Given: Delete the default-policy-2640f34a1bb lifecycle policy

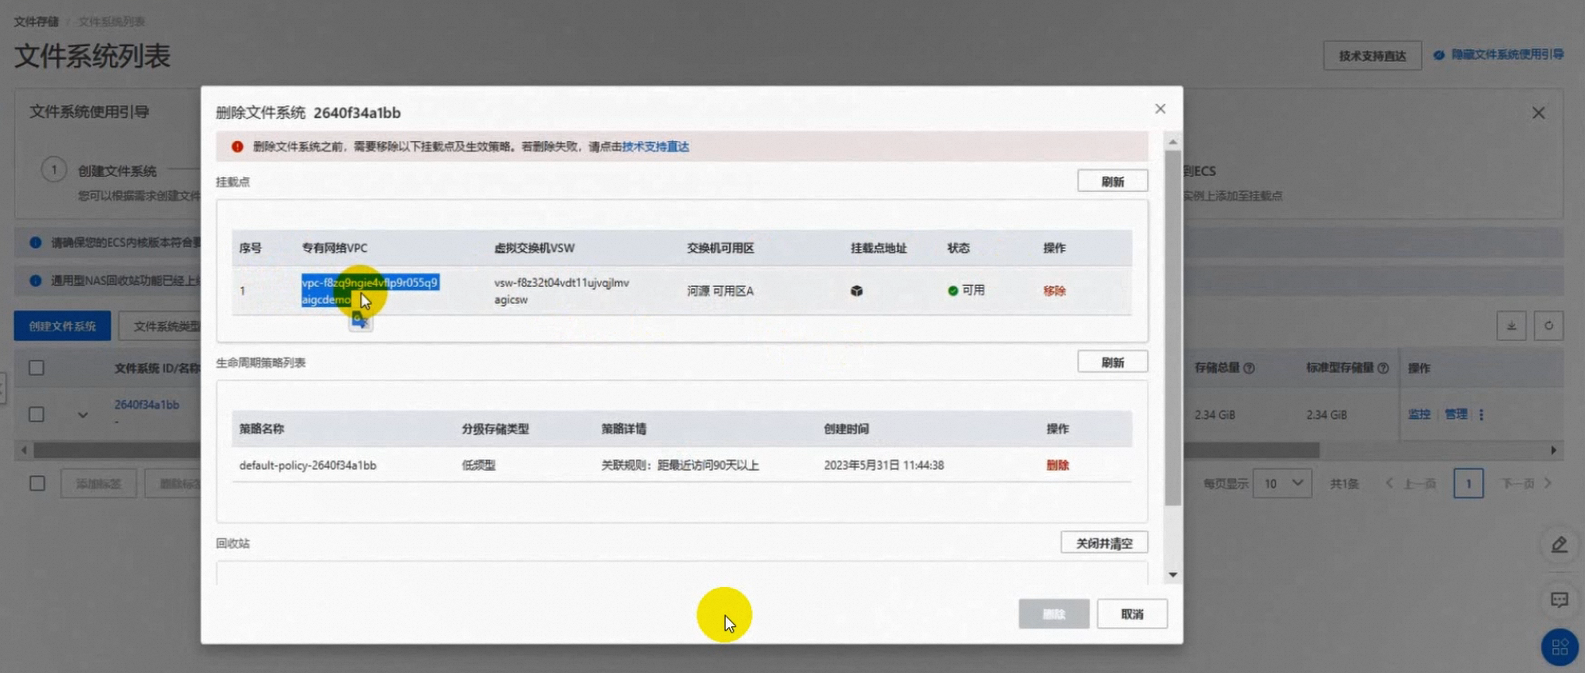Looking at the screenshot, I should [x=1057, y=465].
